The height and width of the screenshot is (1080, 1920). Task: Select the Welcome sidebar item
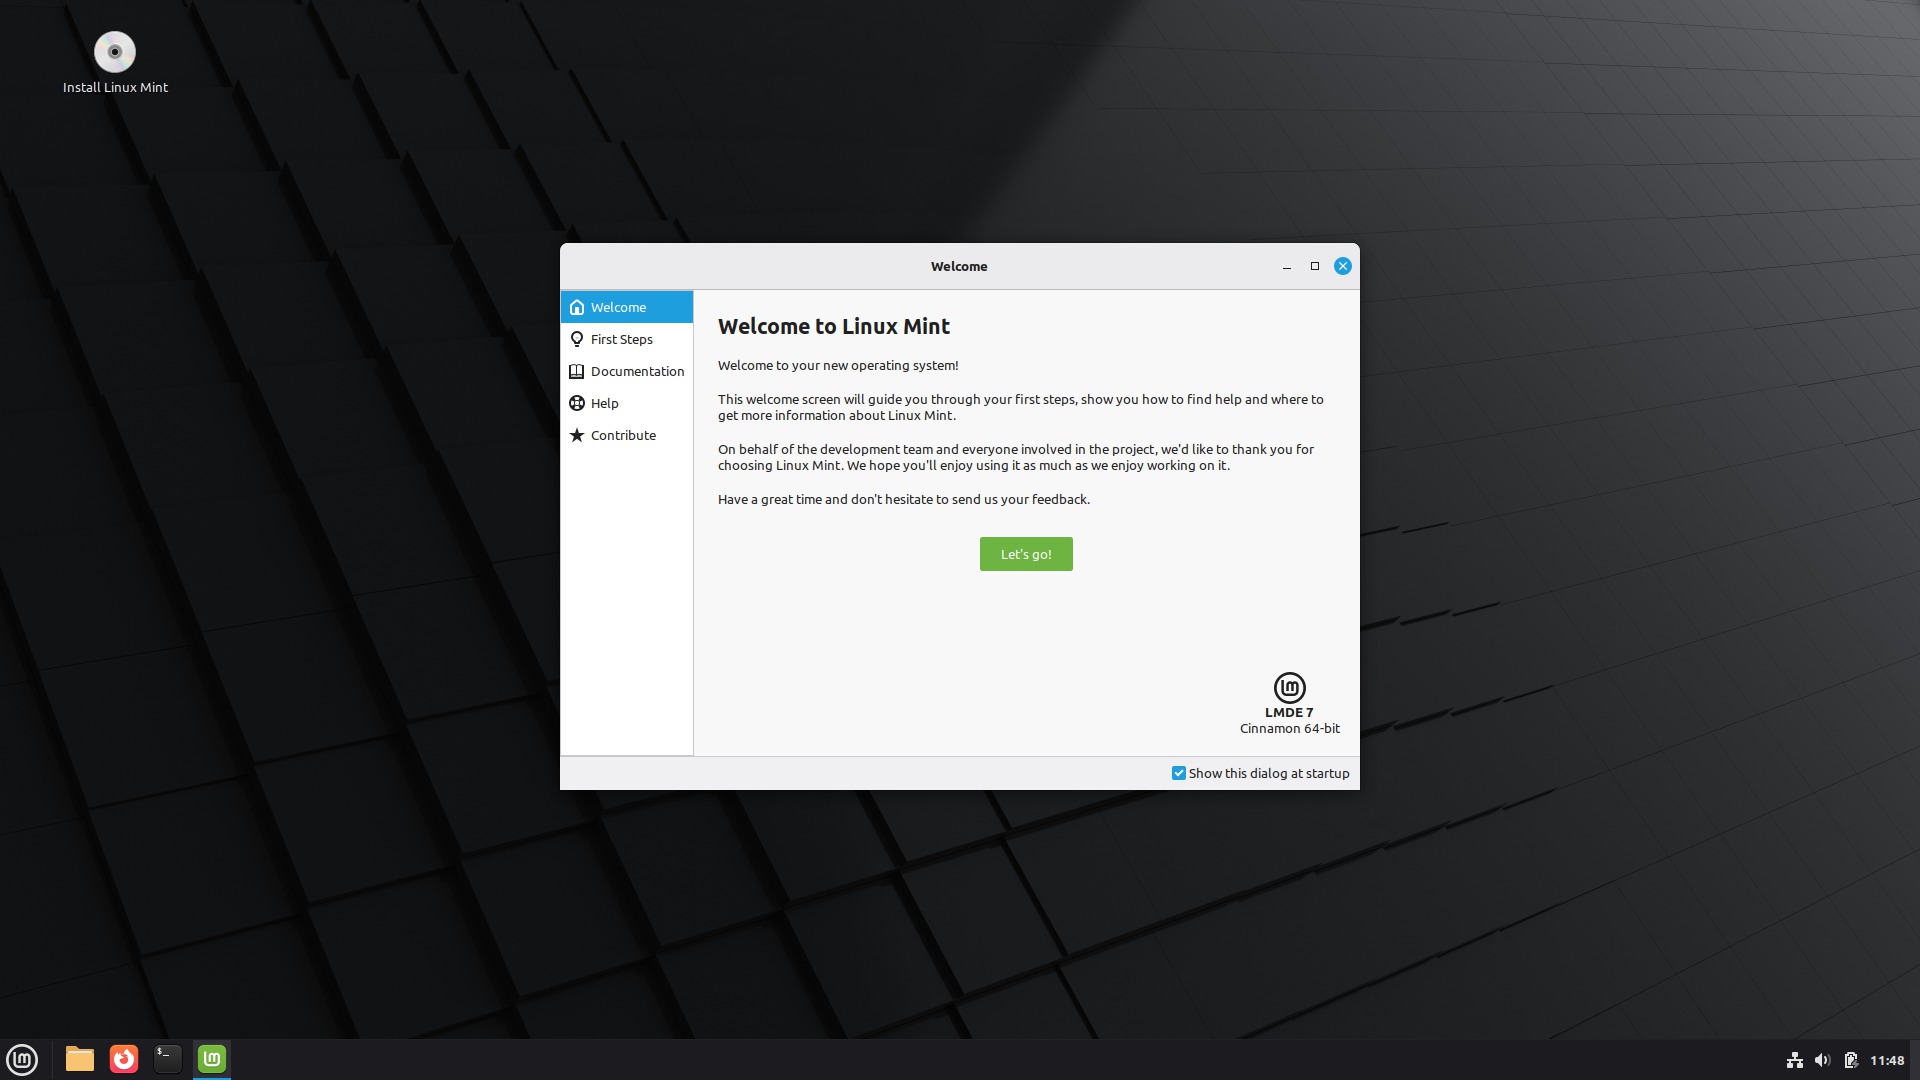pos(618,307)
